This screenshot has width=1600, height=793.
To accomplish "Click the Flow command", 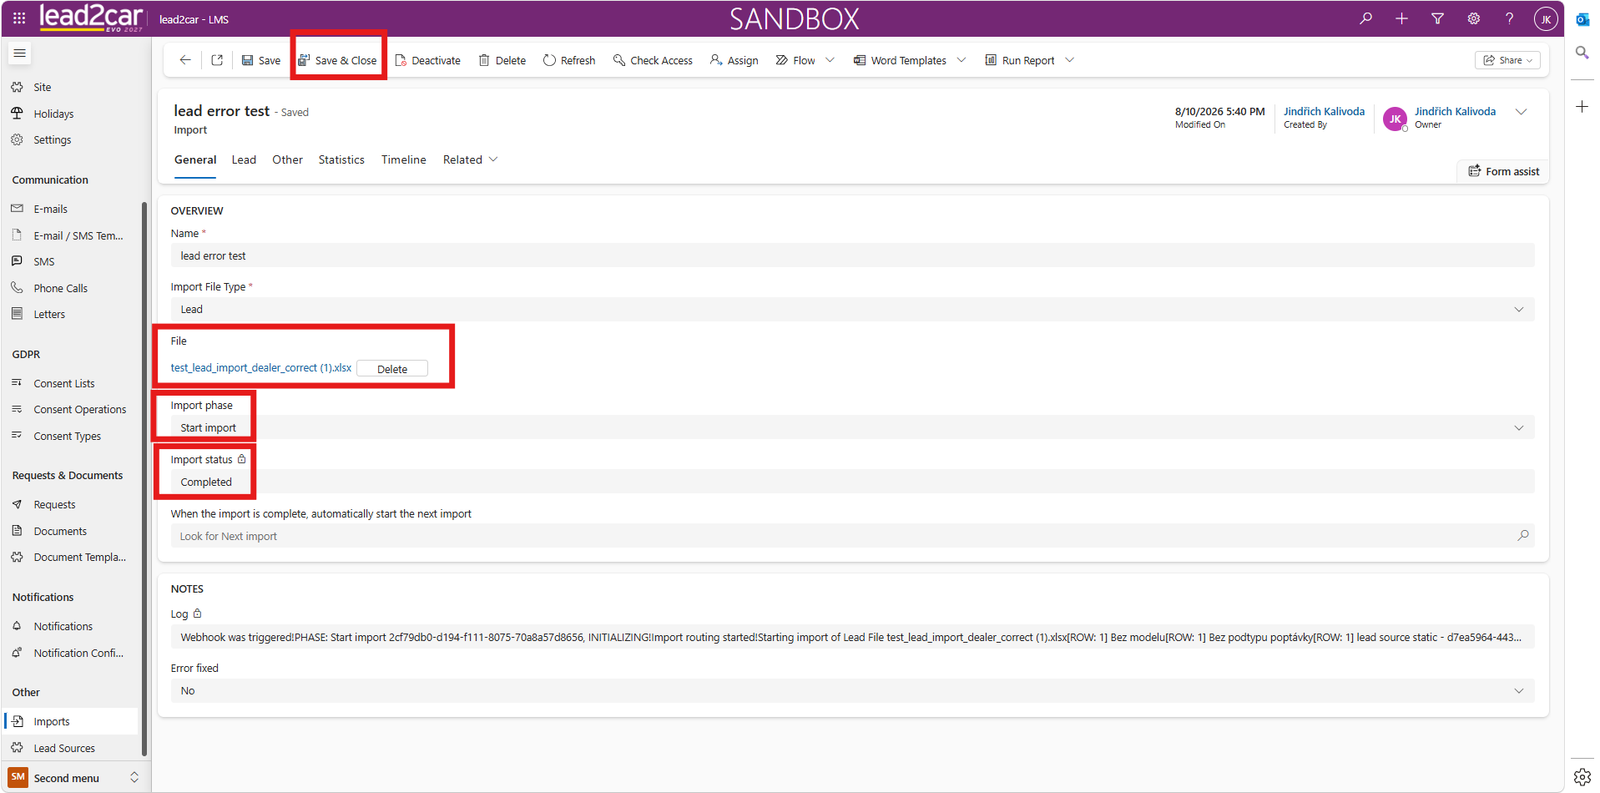I will [x=796, y=60].
